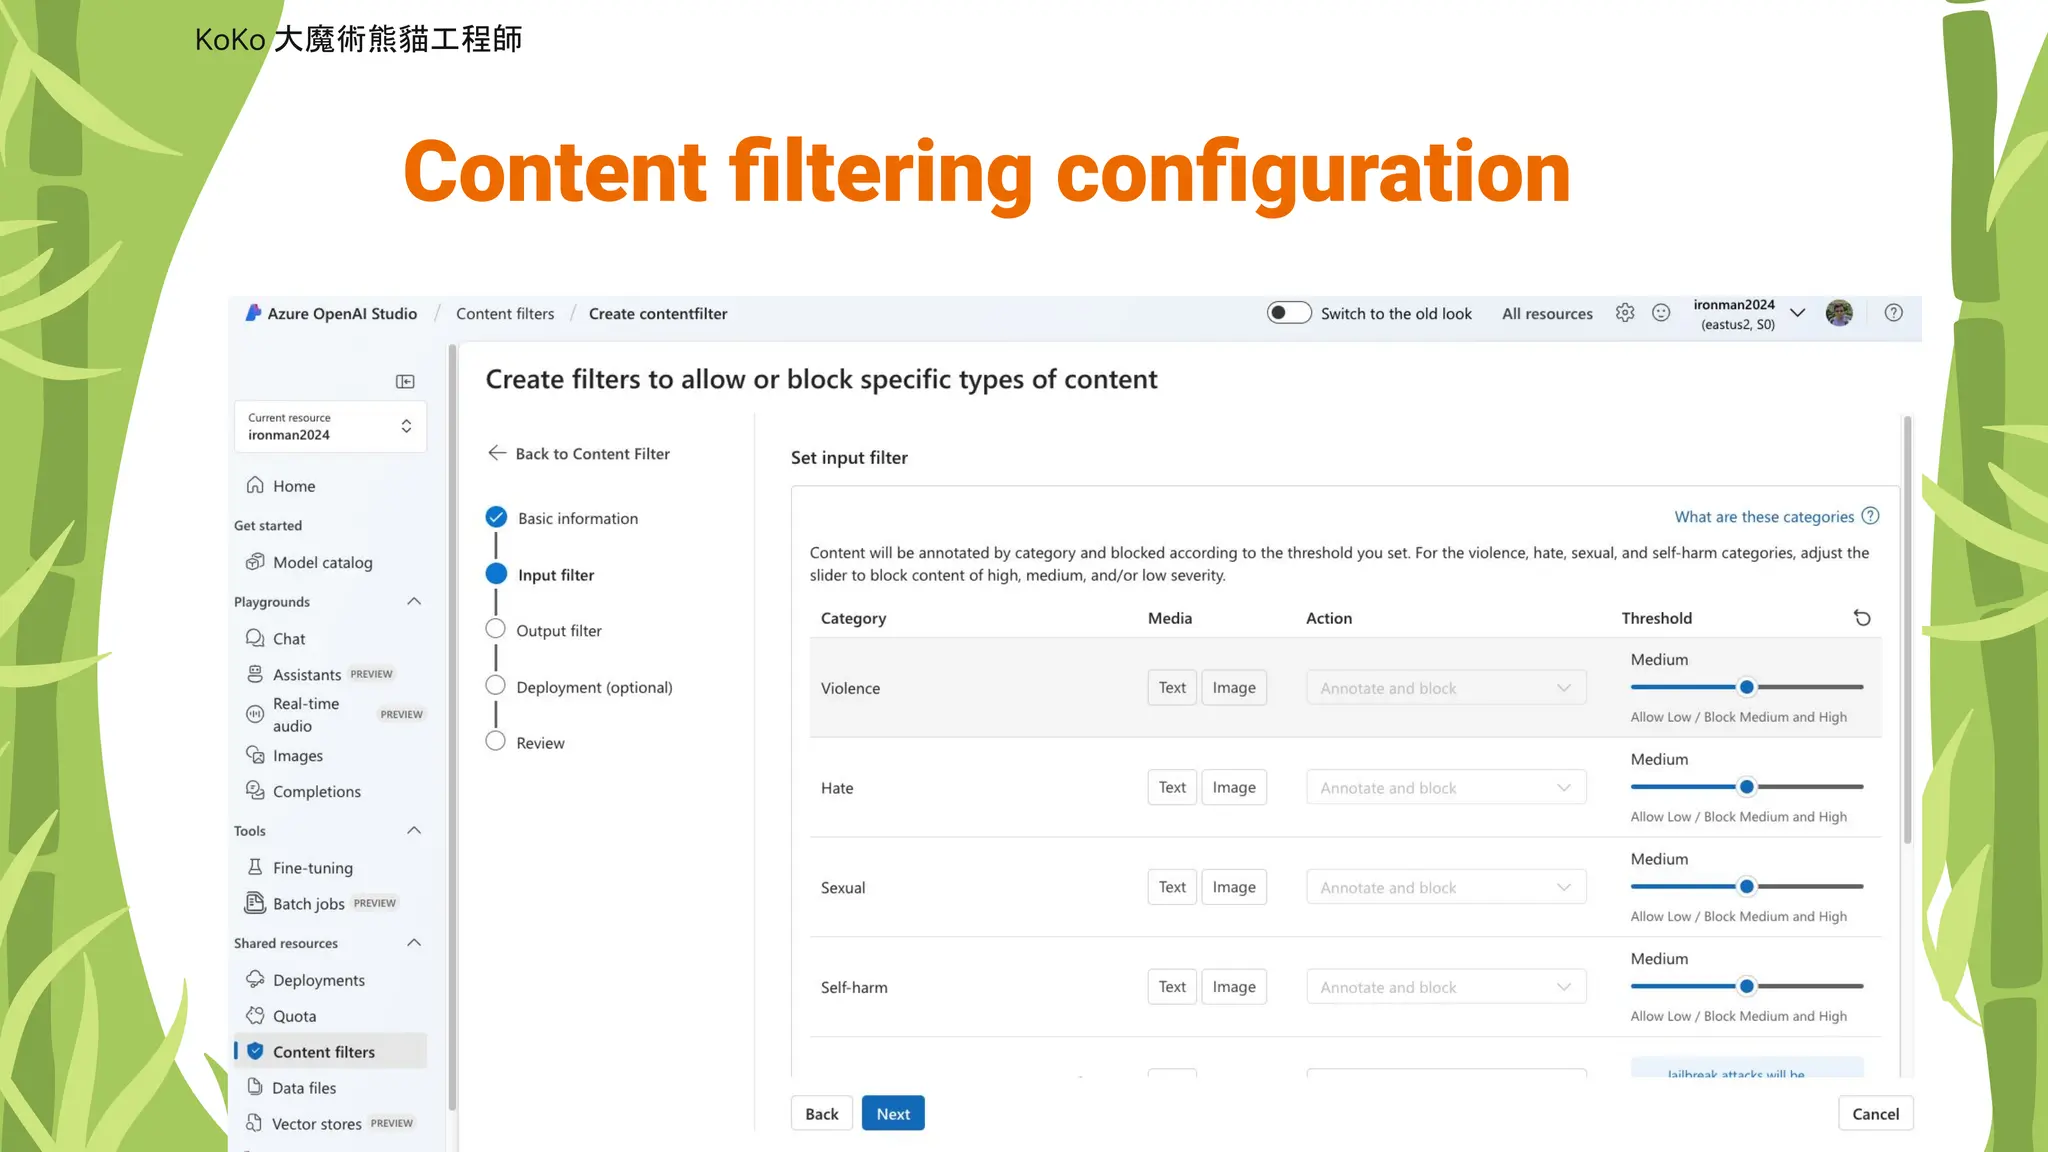Toggle Text media for Self-harm
2048x1152 pixels.
[x=1172, y=987]
